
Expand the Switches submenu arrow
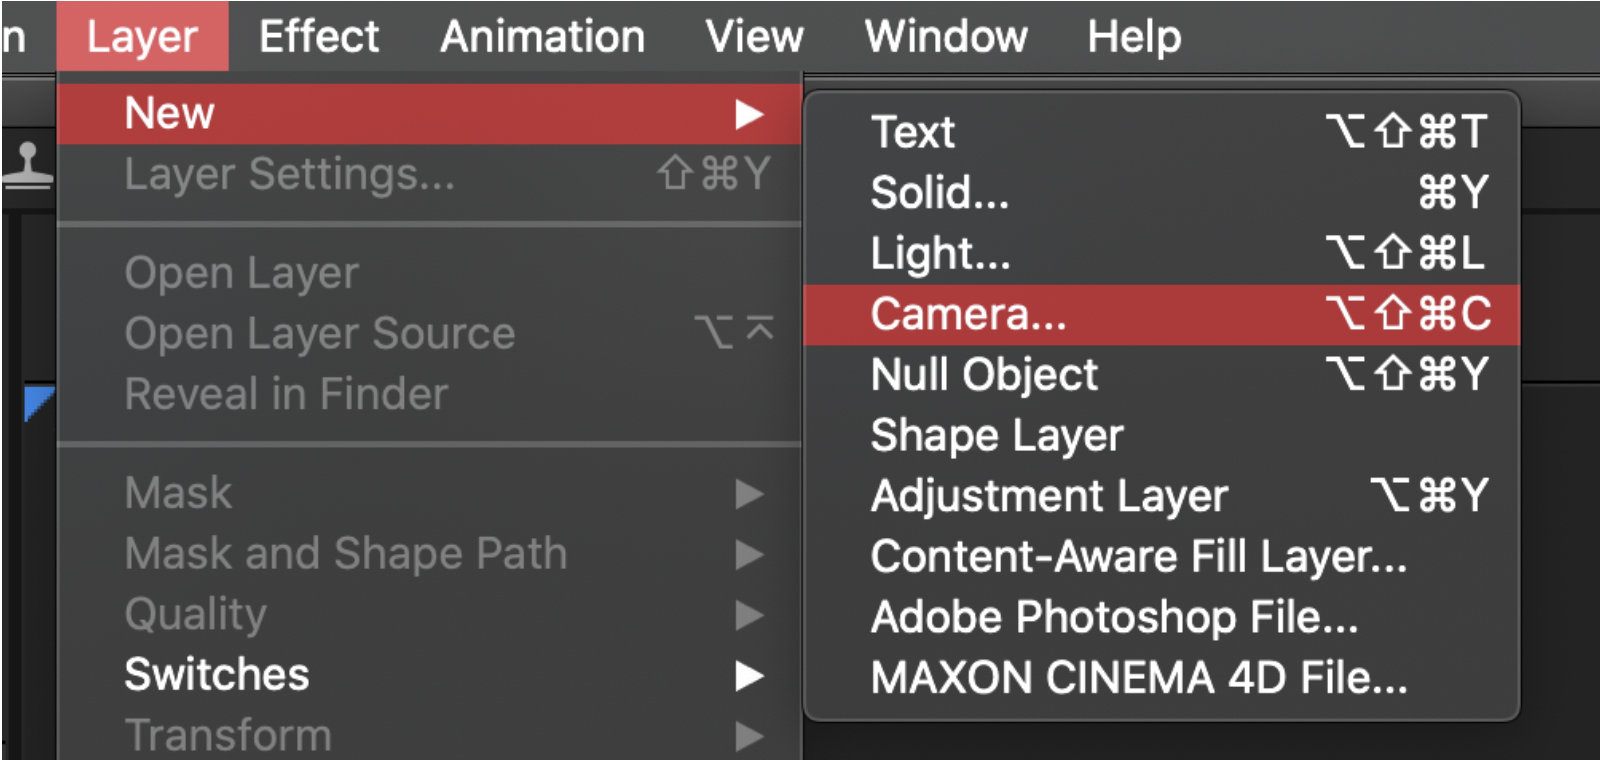pos(749,676)
